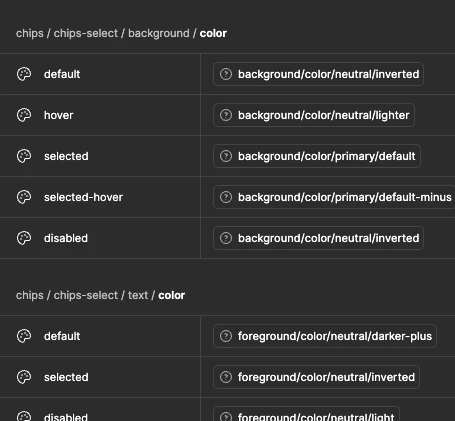Click palette icon beside background default variable
The width and height of the screenshot is (455, 421).
(x=24, y=74)
